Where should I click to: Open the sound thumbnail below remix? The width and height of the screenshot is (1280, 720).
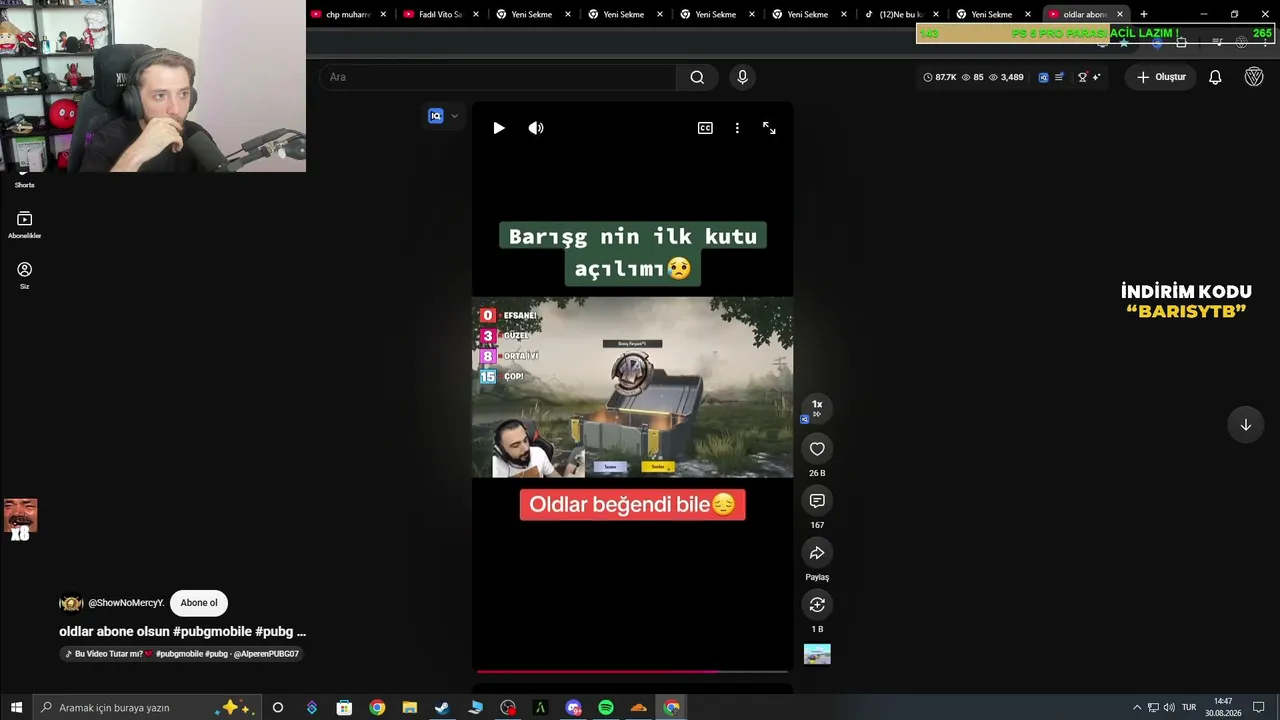[817, 654]
